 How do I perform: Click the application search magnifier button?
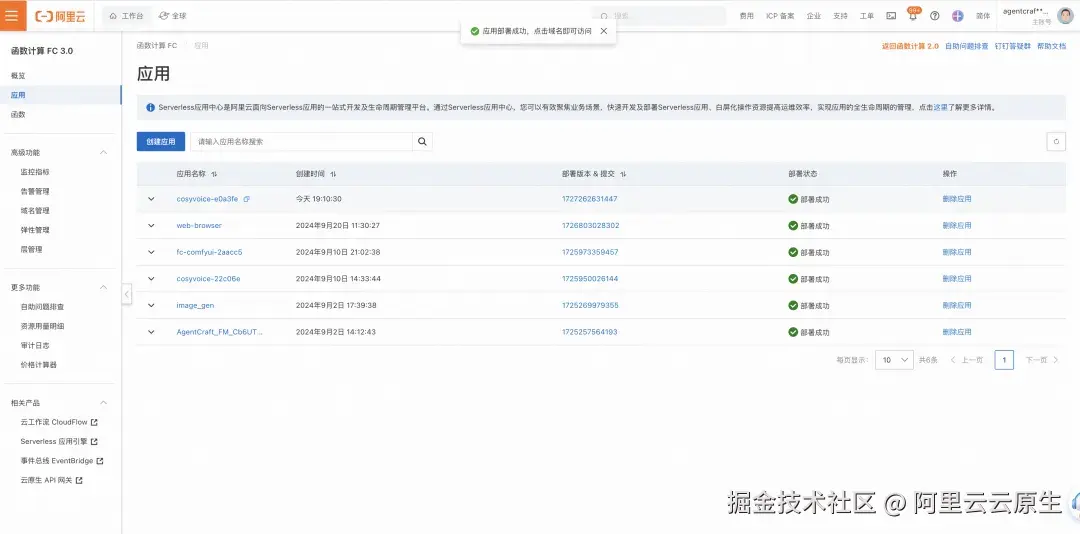(x=422, y=142)
